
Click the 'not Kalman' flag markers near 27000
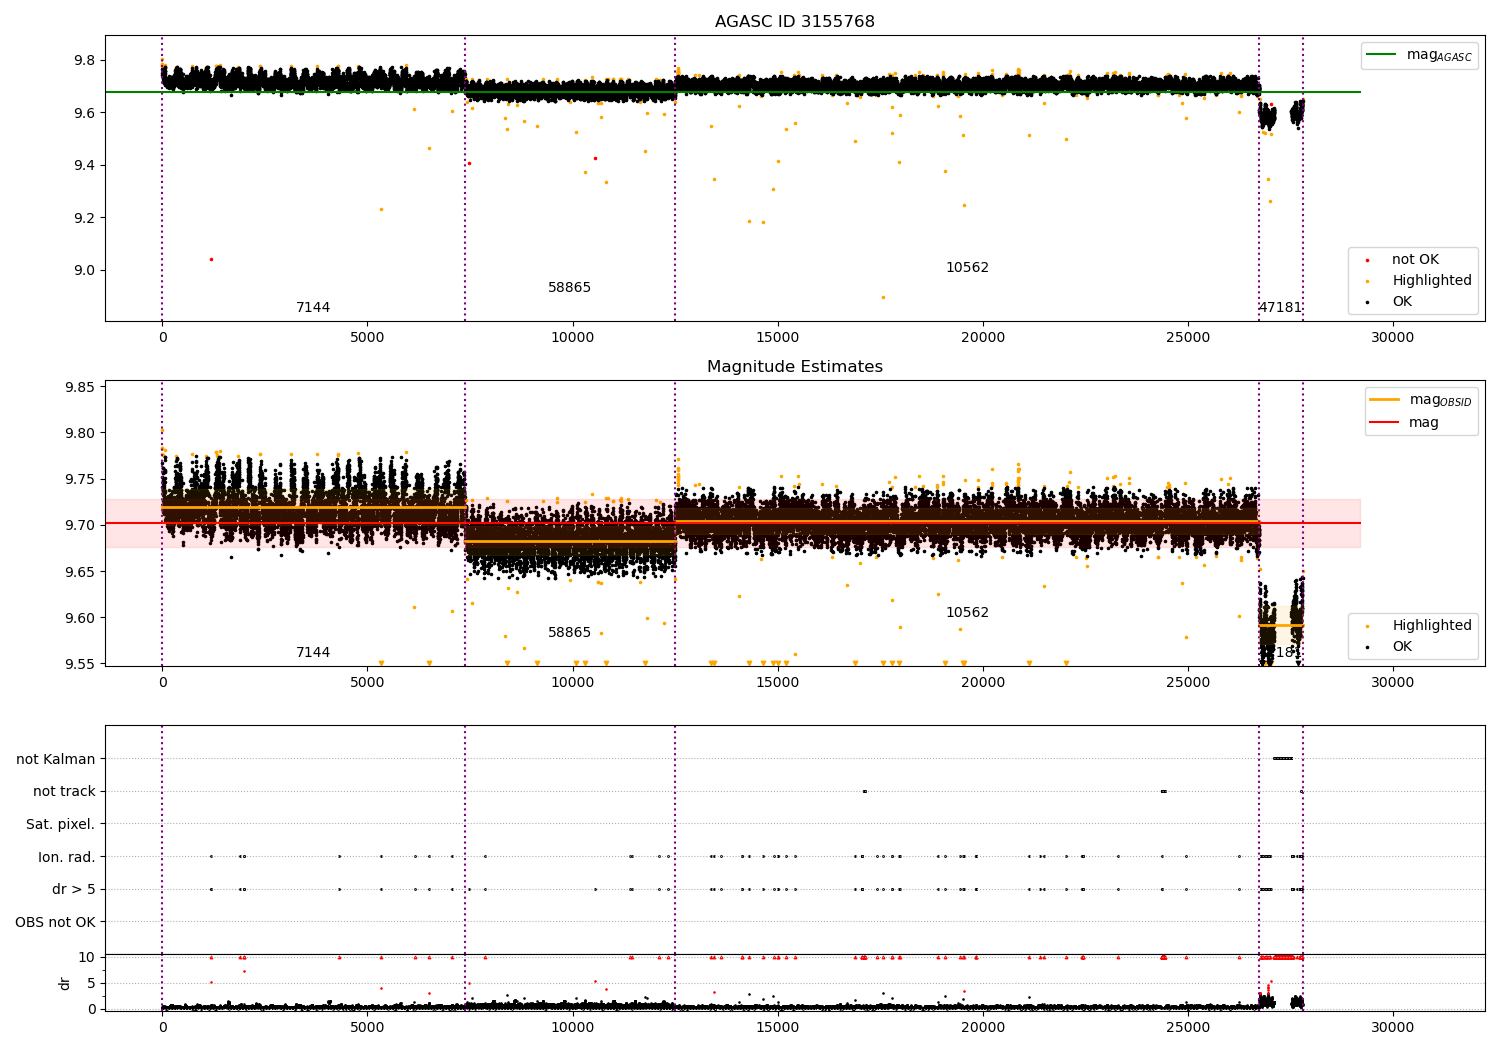pos(1283,758)
